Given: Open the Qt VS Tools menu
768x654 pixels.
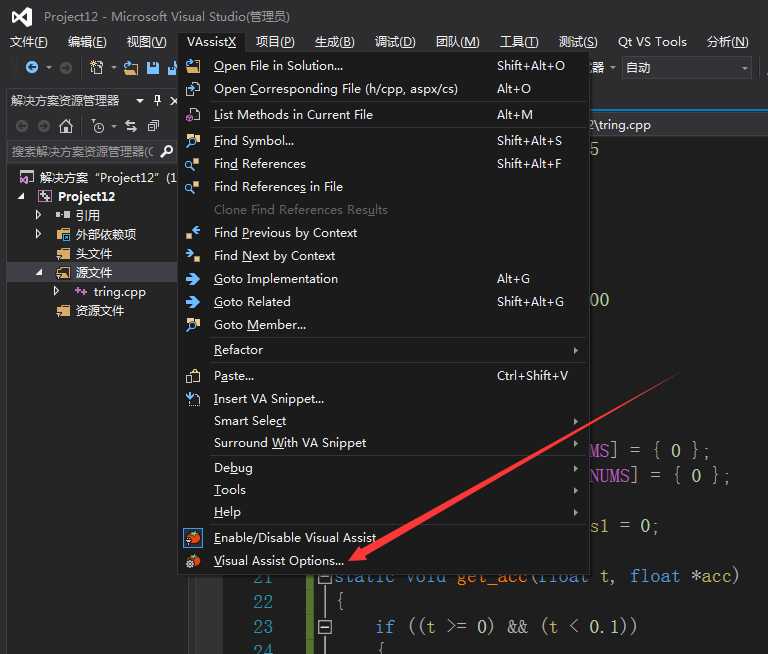Looking at the screenshot, I should tap(652, 42).
